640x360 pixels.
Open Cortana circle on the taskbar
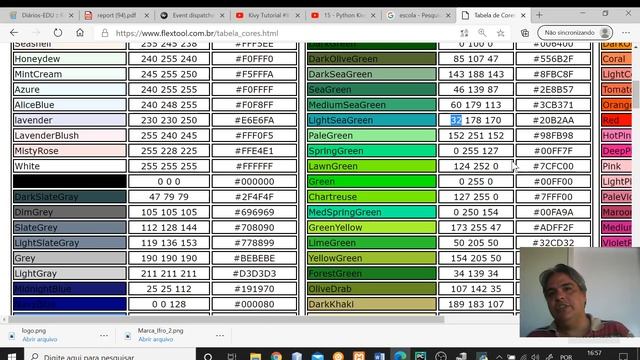pos(208,356)
